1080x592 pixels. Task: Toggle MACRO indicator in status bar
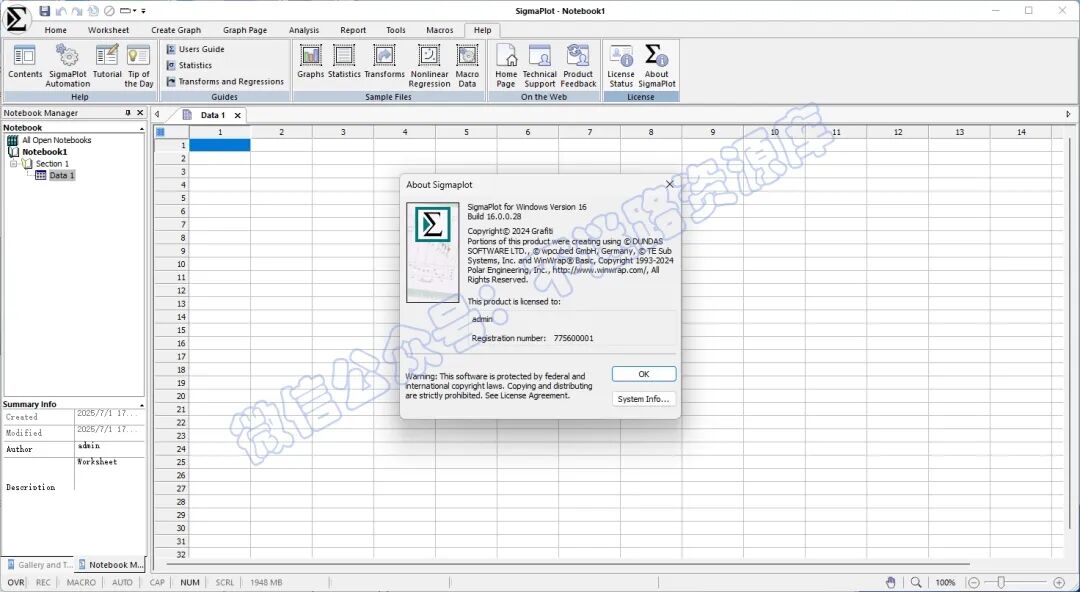coord(81,582)
